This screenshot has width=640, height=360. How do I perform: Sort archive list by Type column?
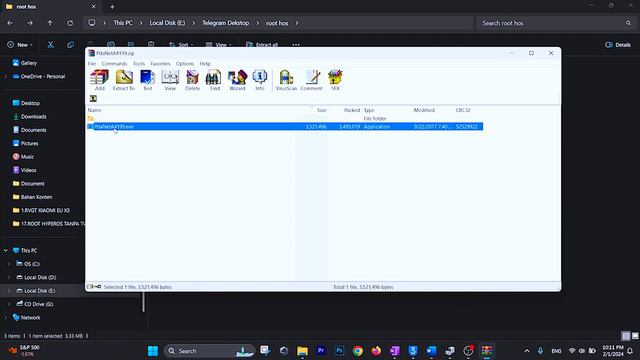[369, 110]
